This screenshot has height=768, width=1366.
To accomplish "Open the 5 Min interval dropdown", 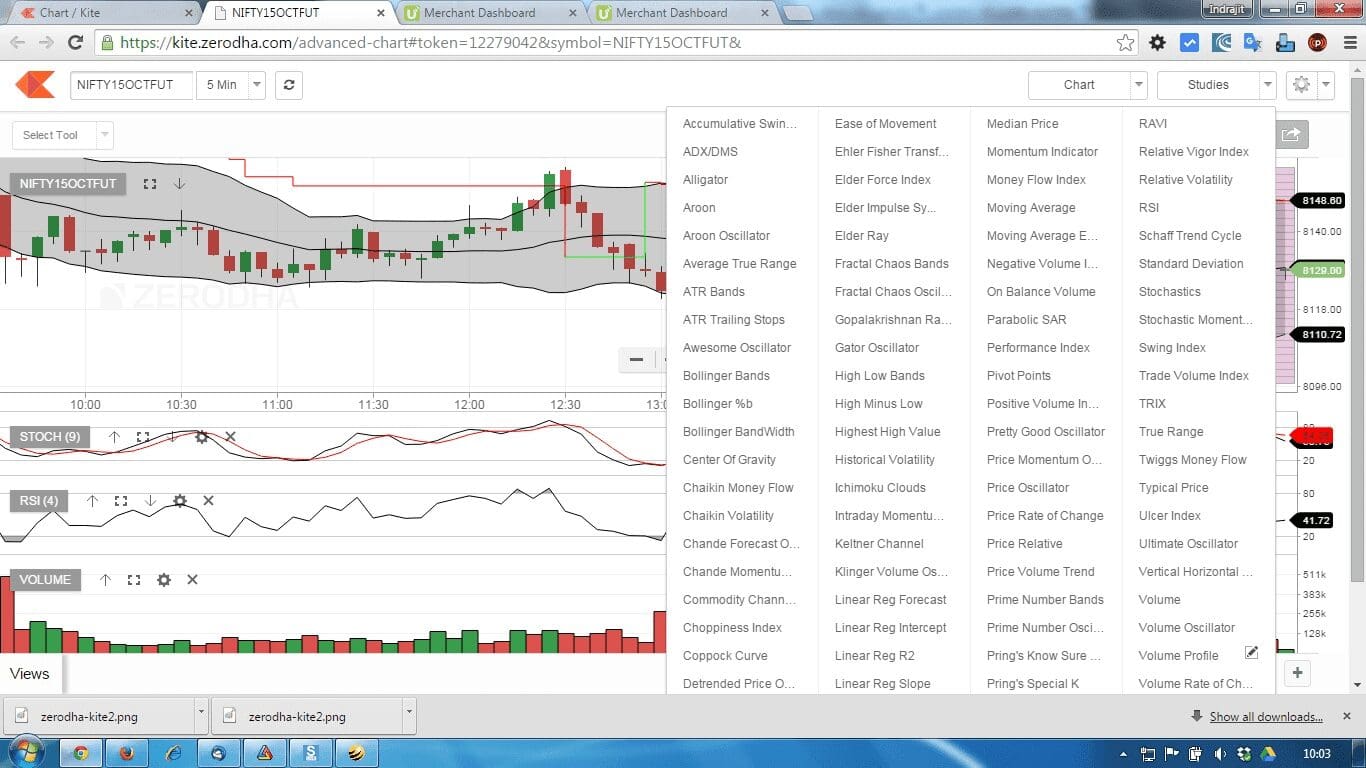I will click(x=230, y=85).
